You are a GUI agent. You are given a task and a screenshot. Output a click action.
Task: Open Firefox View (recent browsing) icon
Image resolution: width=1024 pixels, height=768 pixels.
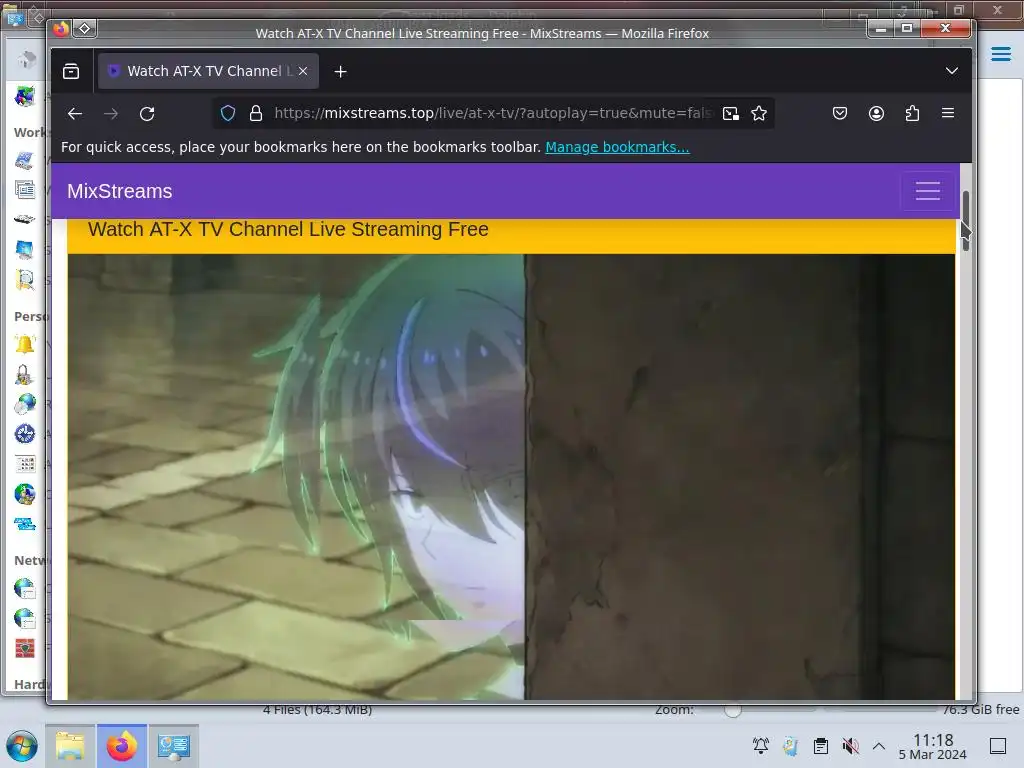[71, 71]
